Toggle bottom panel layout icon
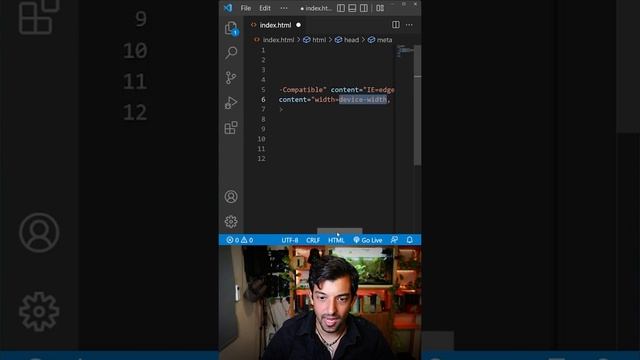The height and width of the screenshot is (360, 640). coord(352,8)
